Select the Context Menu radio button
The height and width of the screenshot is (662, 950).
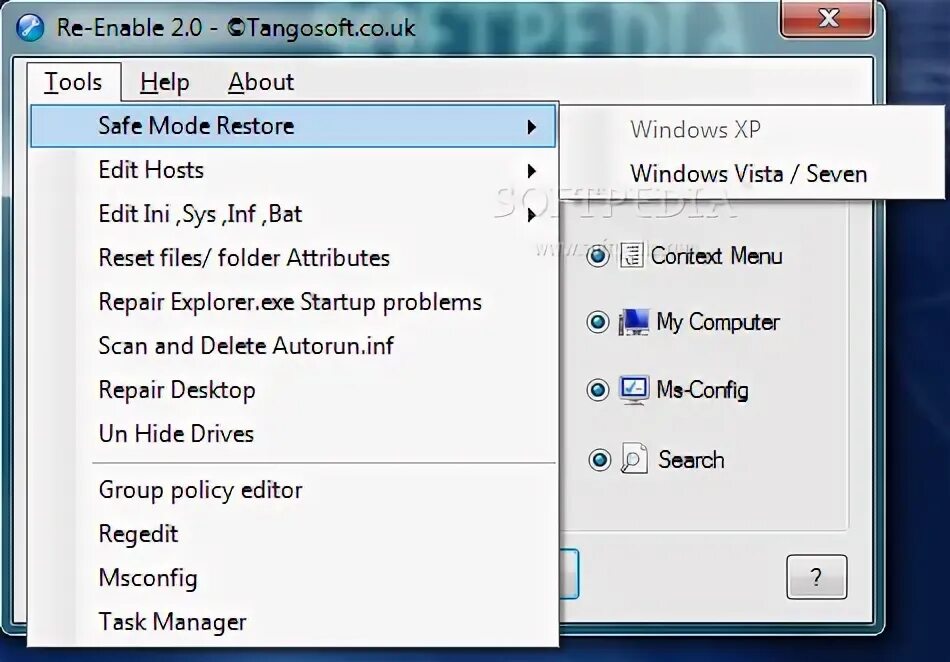pyautogui.click(x=597, y=256)
